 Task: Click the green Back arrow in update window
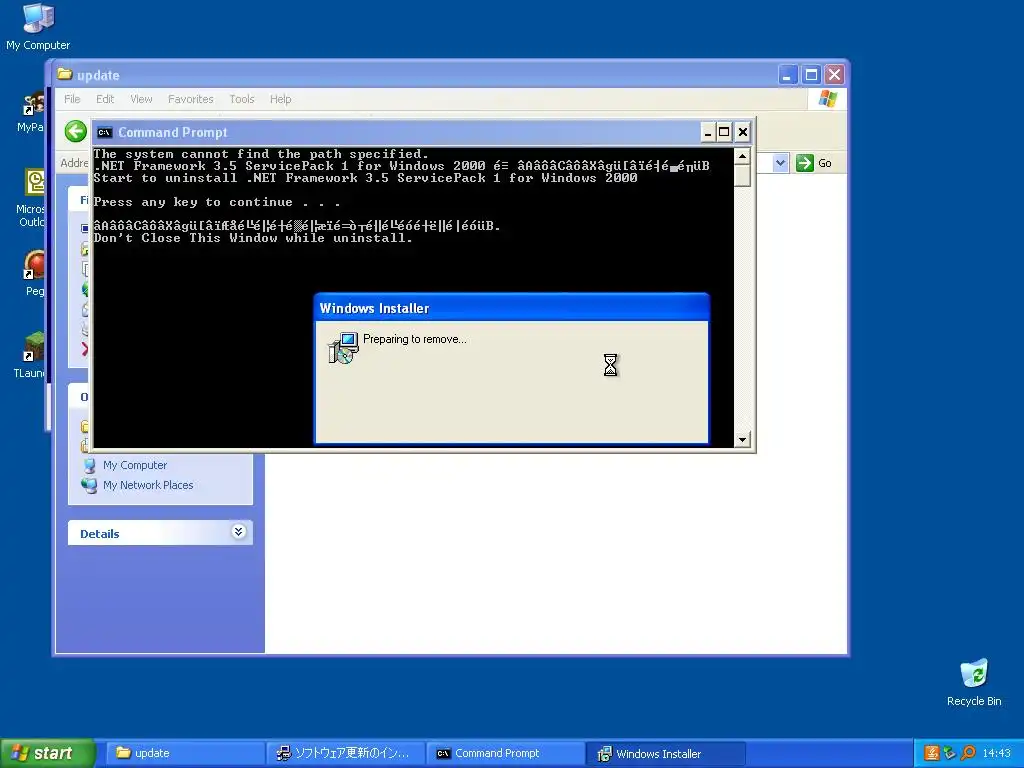click(76, 131)
